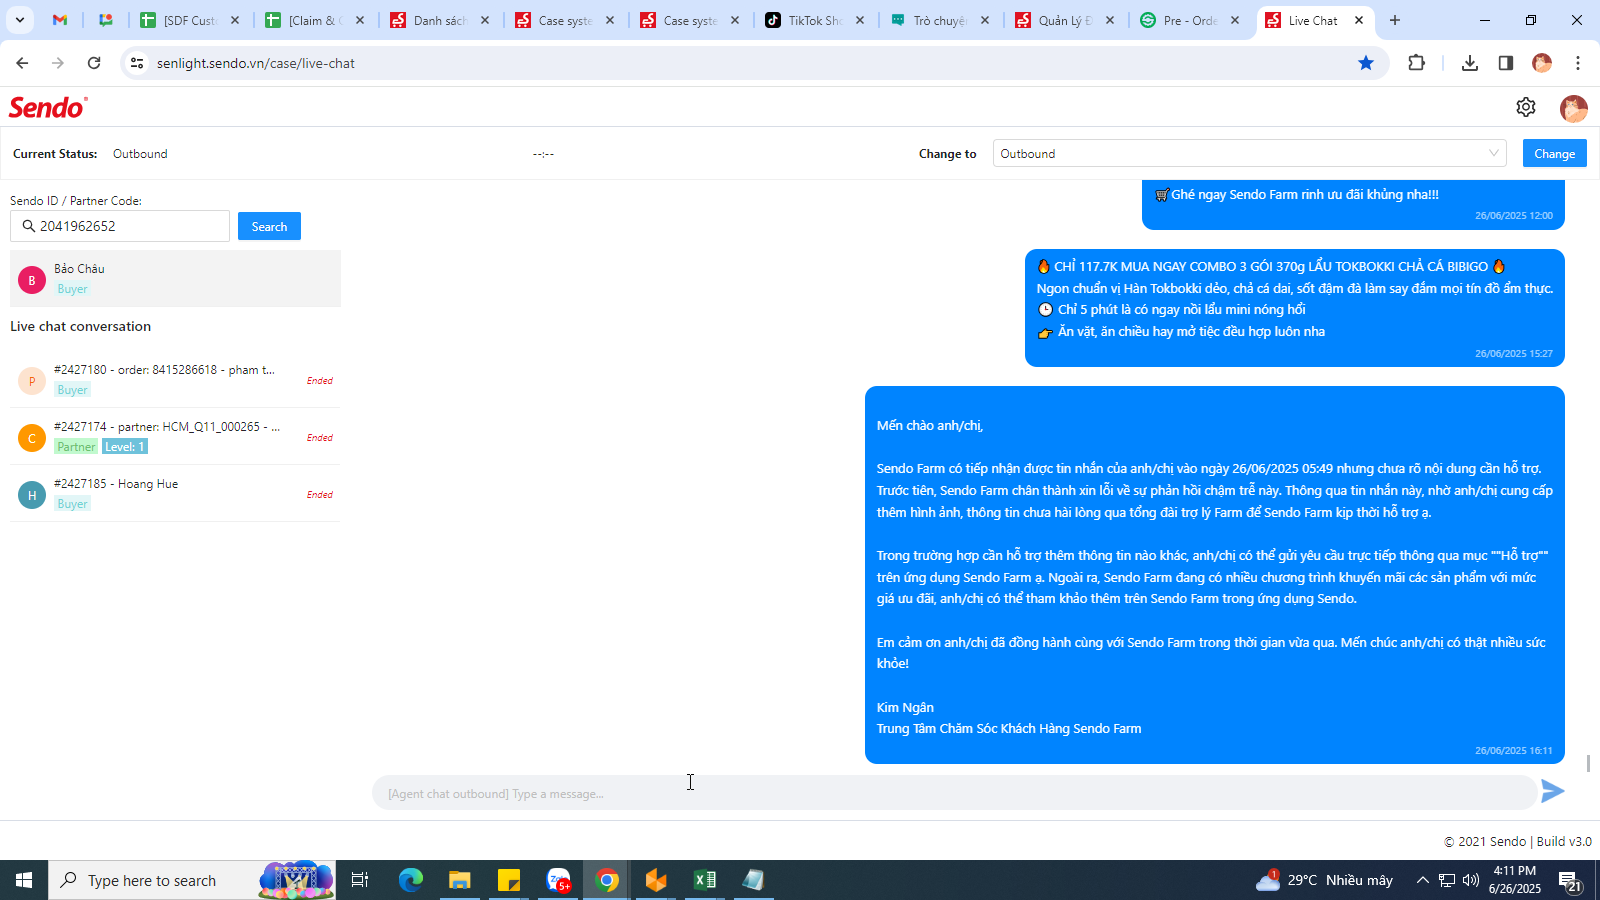Open Google Chrome from the taskbar
This screenshot has height=900, width=1600.
click(607, 880)
